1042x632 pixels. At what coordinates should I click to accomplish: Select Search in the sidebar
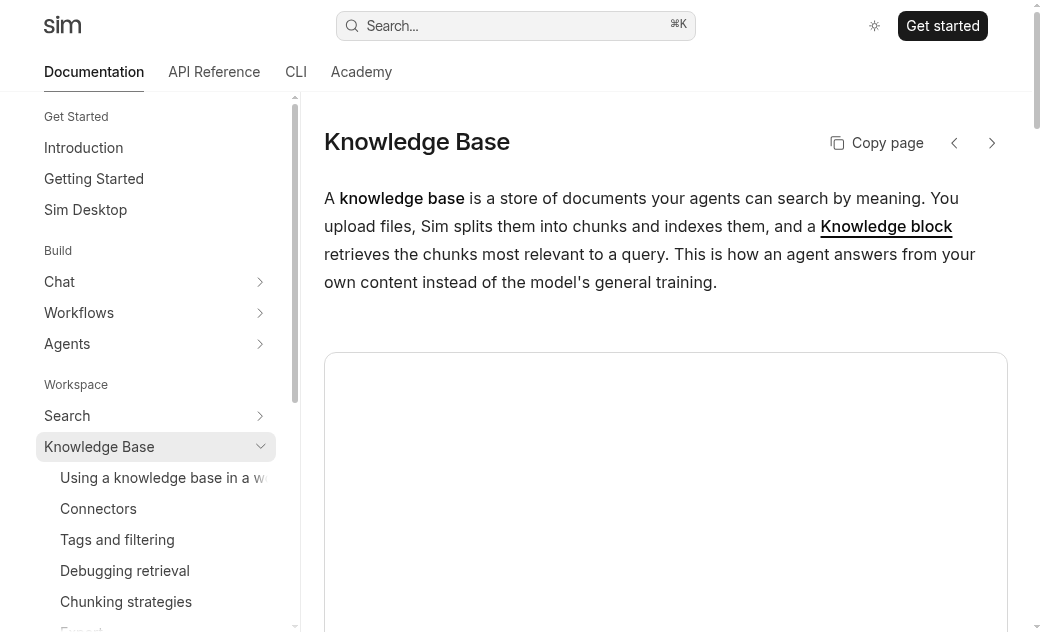pos(67,416)
